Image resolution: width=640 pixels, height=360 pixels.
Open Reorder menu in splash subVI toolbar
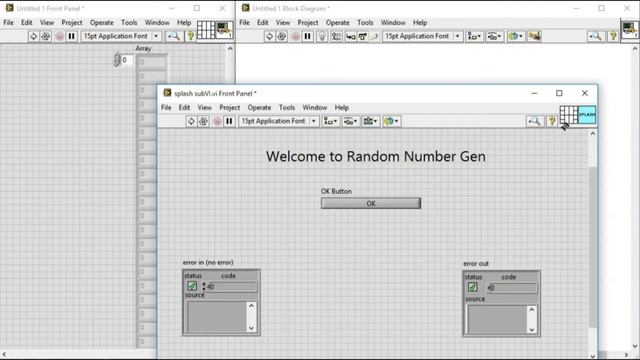[x=391, y=121]
